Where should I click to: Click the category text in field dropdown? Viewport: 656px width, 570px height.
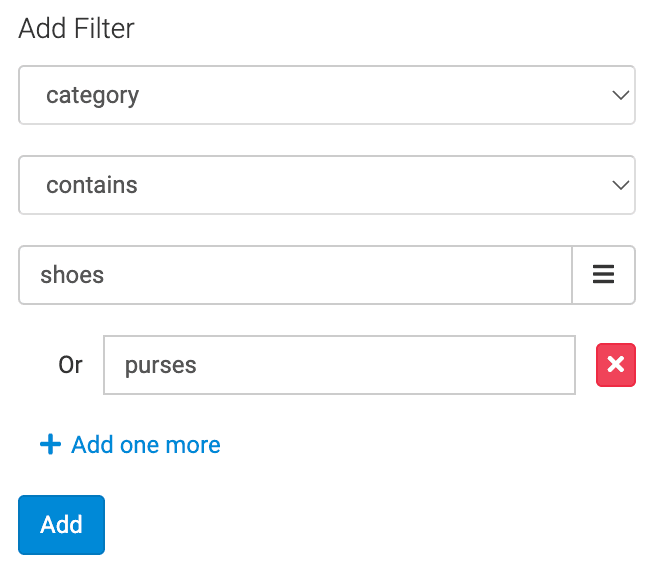[92, 96]
